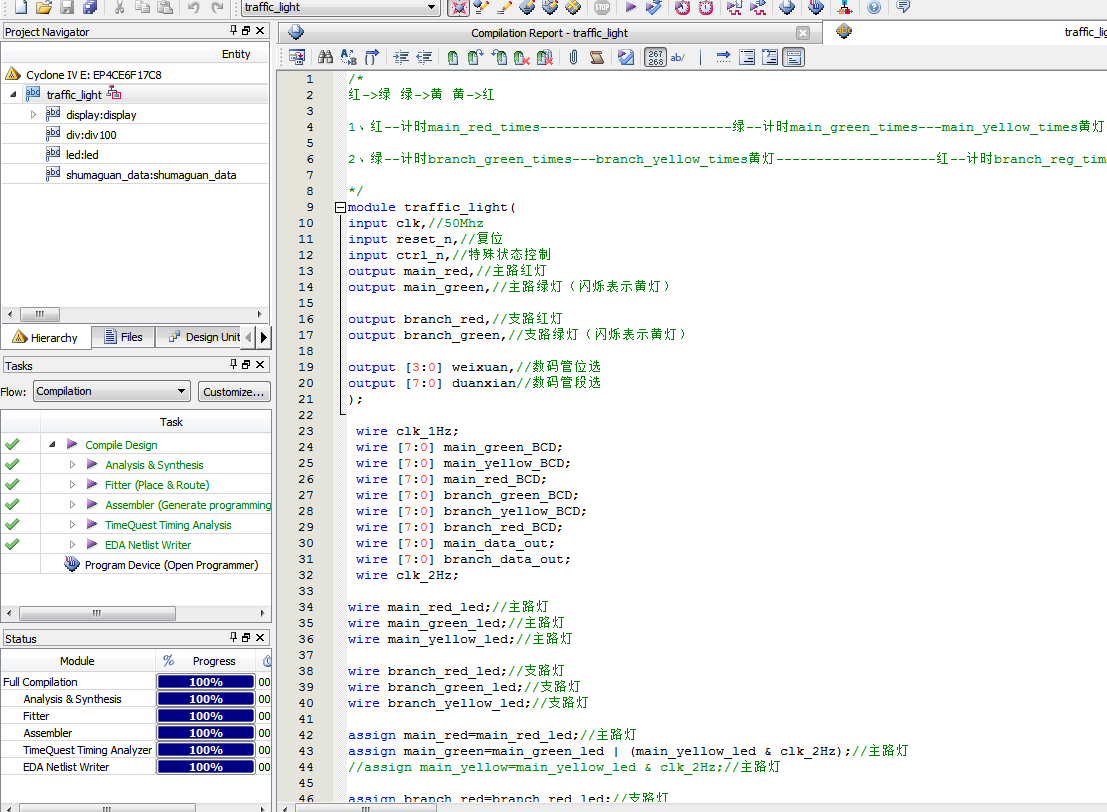Viewport: 1107px width, 812px height.
Task: Click the Programmer icon beside Program Device
Action: 71,564
